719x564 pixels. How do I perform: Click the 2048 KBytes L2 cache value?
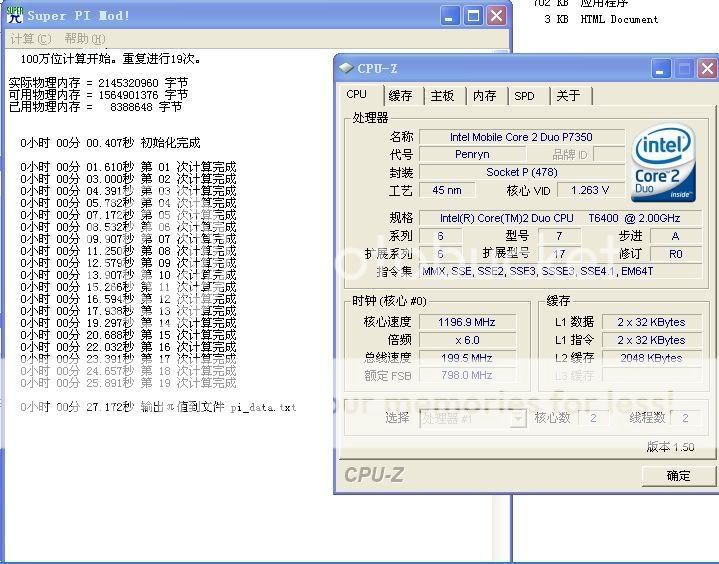(651, 358)
